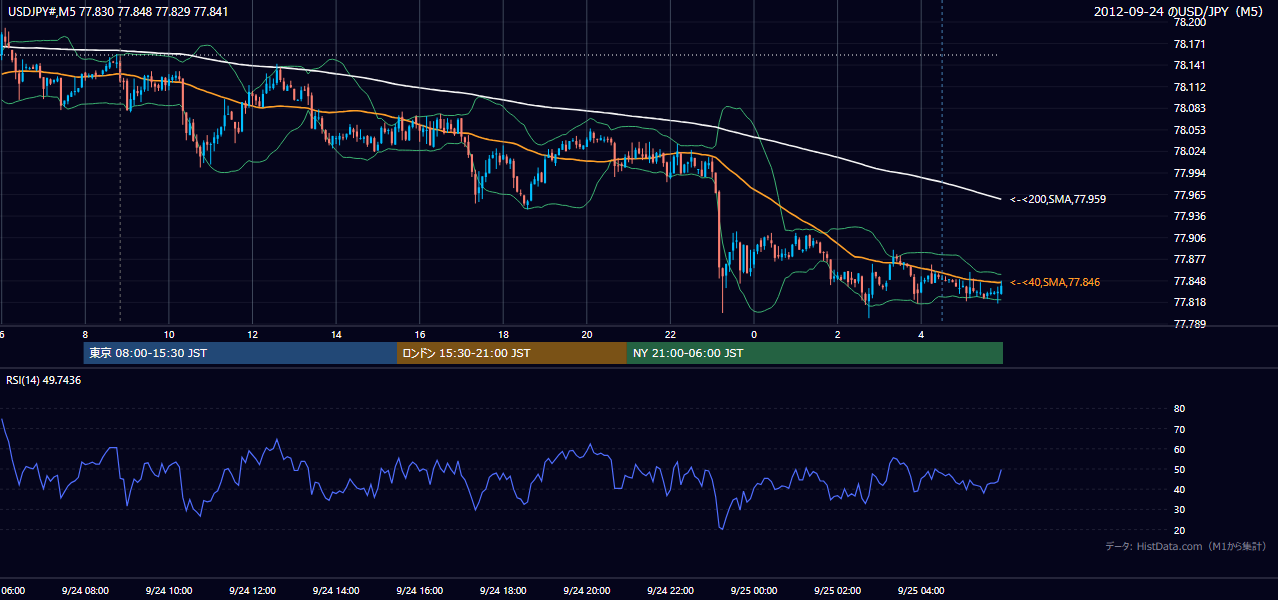Click price axis value 78.024
Screen dimensions: 1278x600
point(1188,152)
